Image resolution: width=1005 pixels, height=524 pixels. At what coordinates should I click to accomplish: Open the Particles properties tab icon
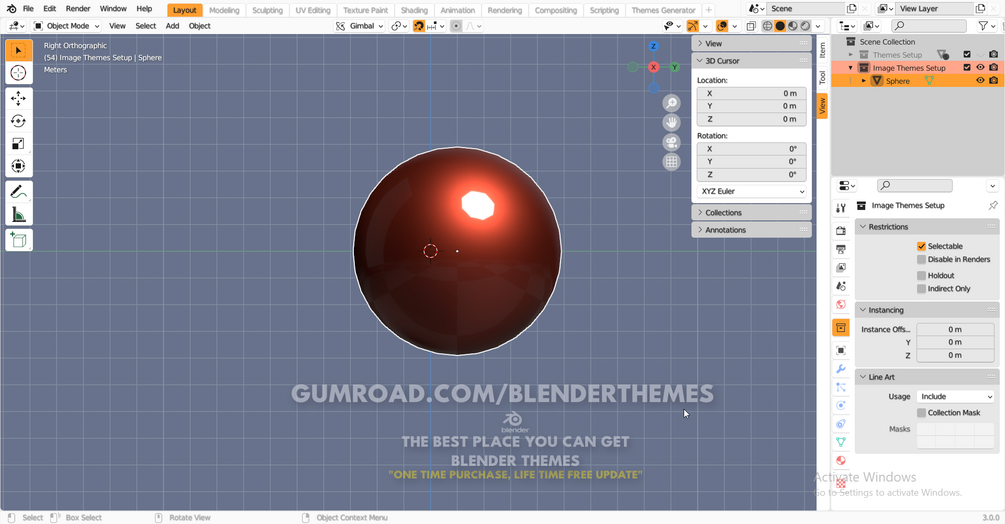tap(841, 388)
